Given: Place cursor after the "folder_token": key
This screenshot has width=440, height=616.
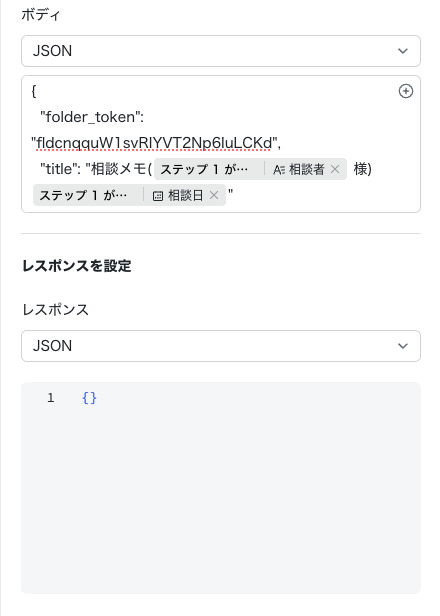Looking at the screenshot, I should [144, 117].
